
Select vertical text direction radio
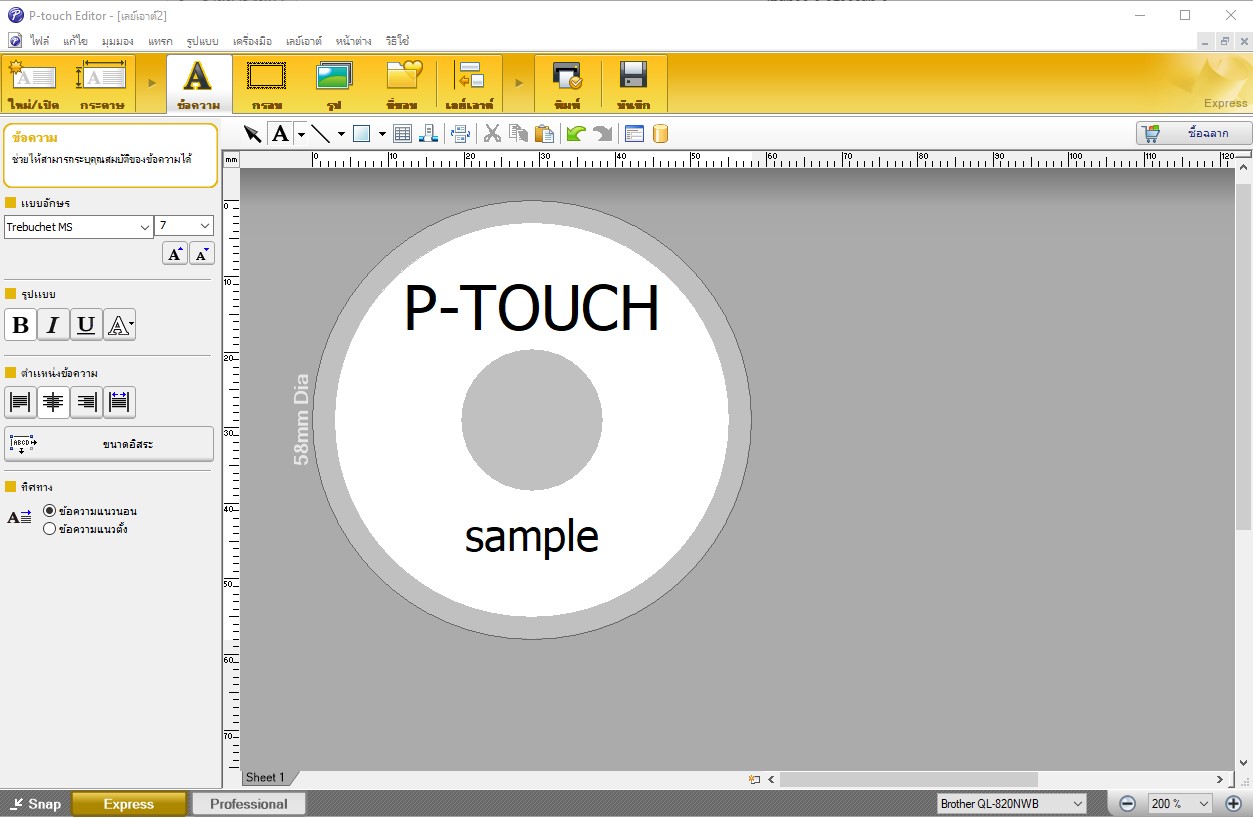50,529
